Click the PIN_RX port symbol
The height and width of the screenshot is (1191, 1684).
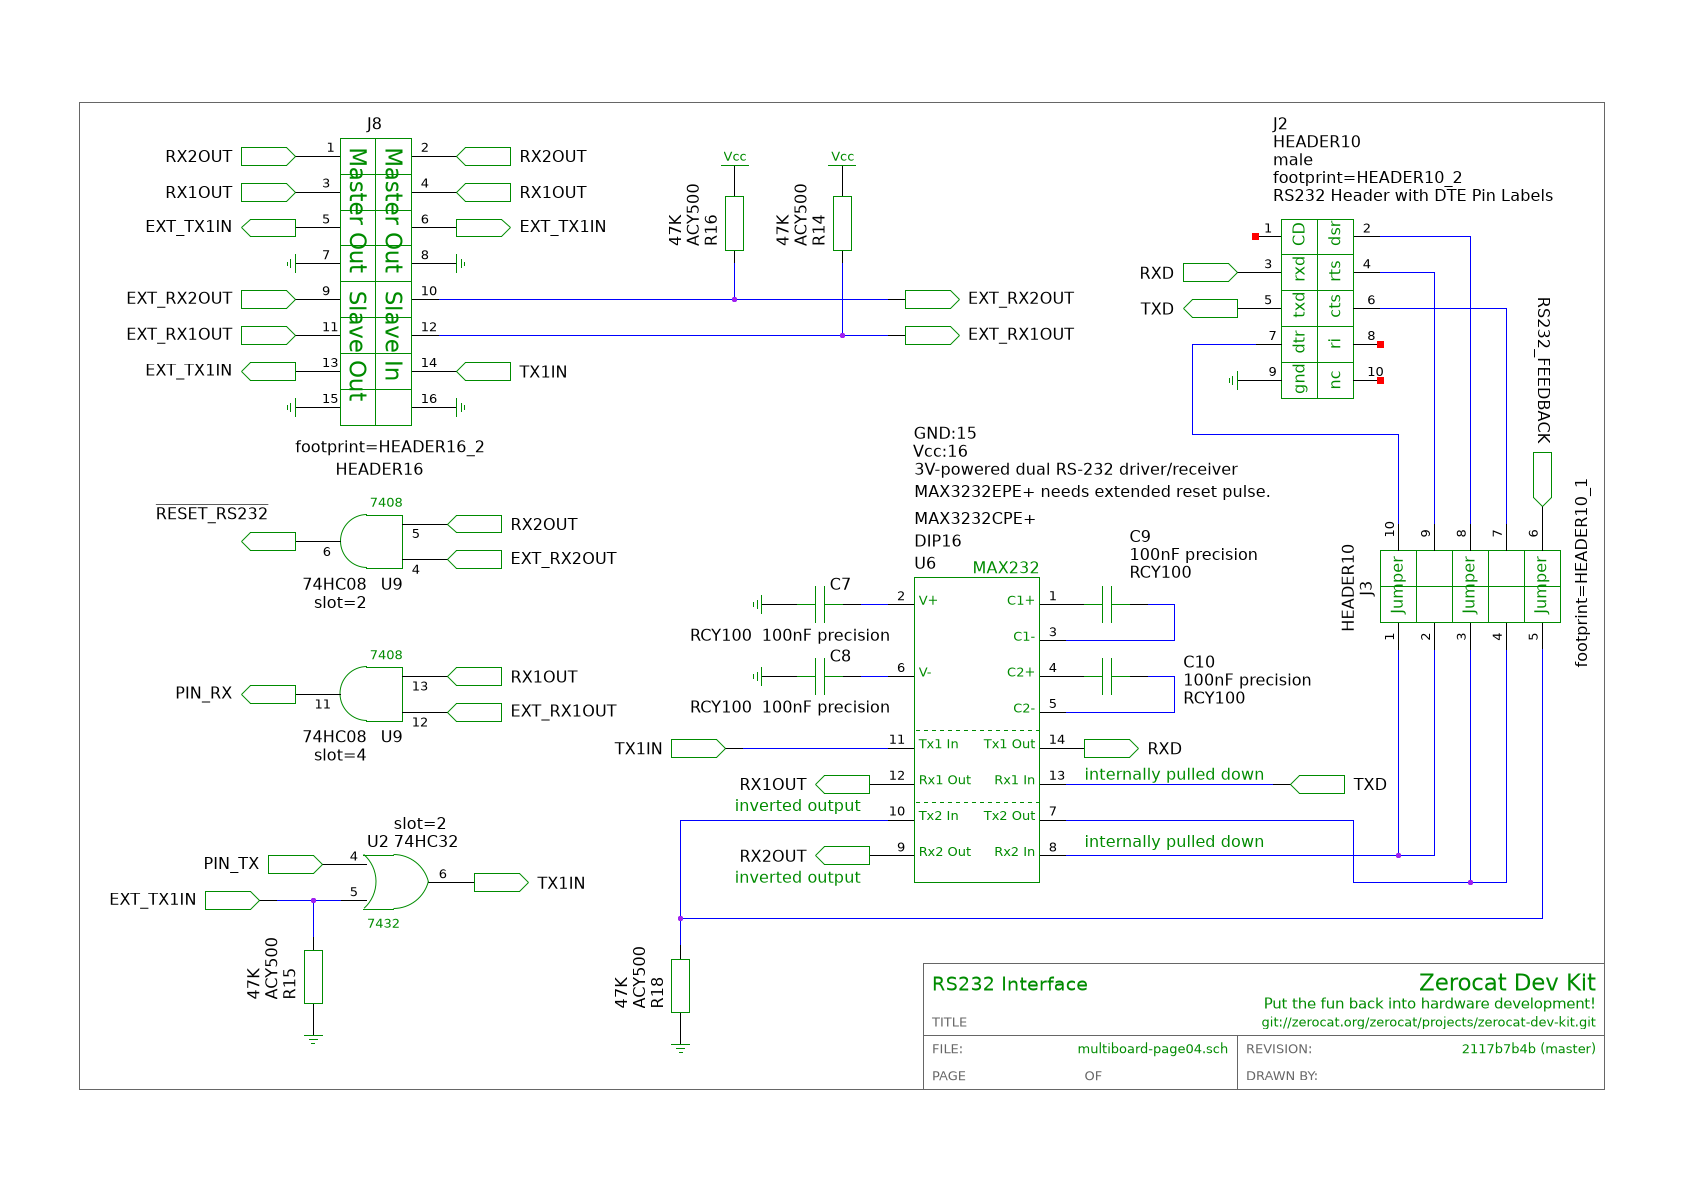[x=269, y=694]
